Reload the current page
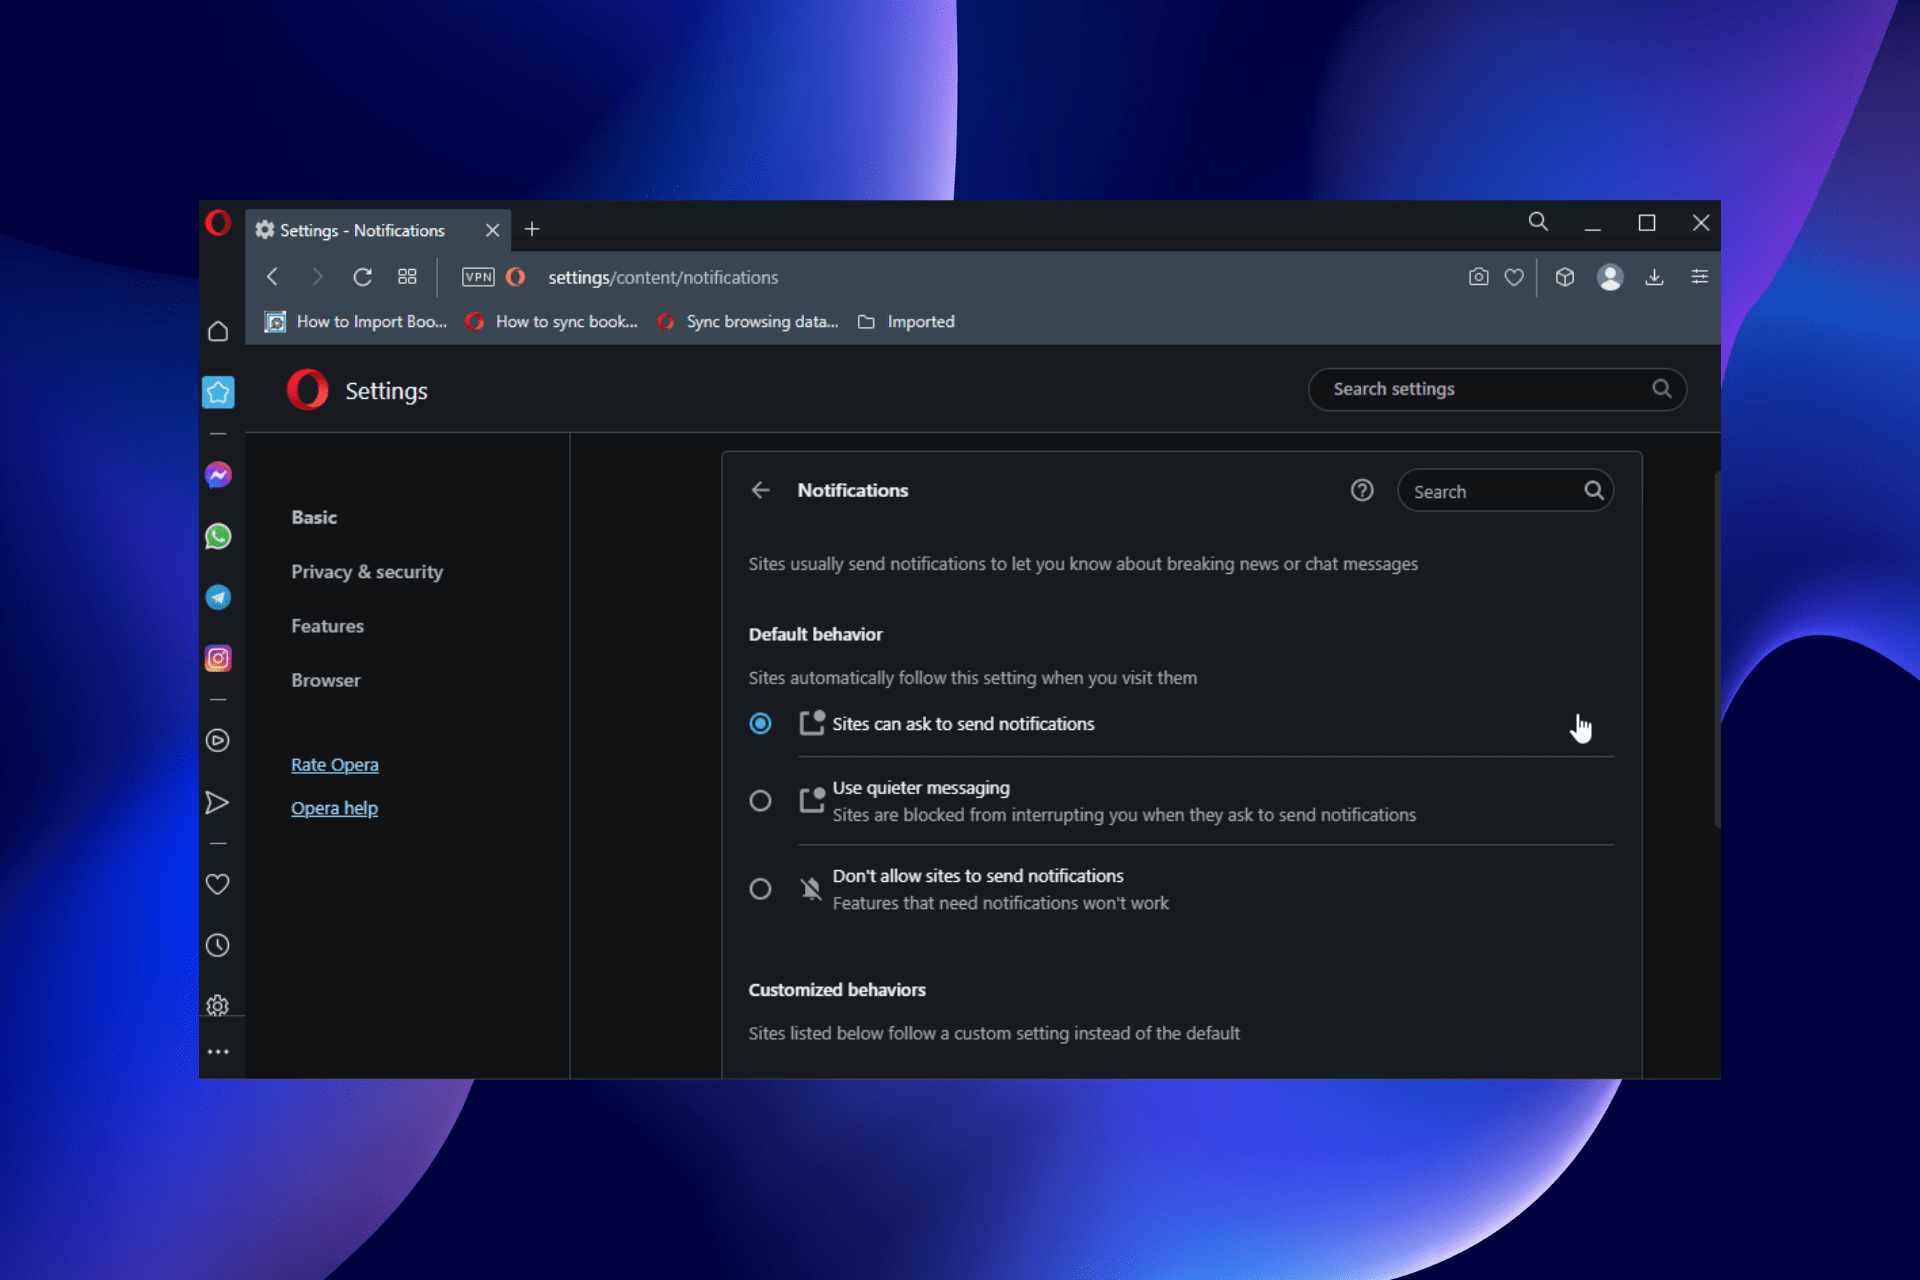1920x1280 pixels. pyautogui.click(x=362, y=277)
